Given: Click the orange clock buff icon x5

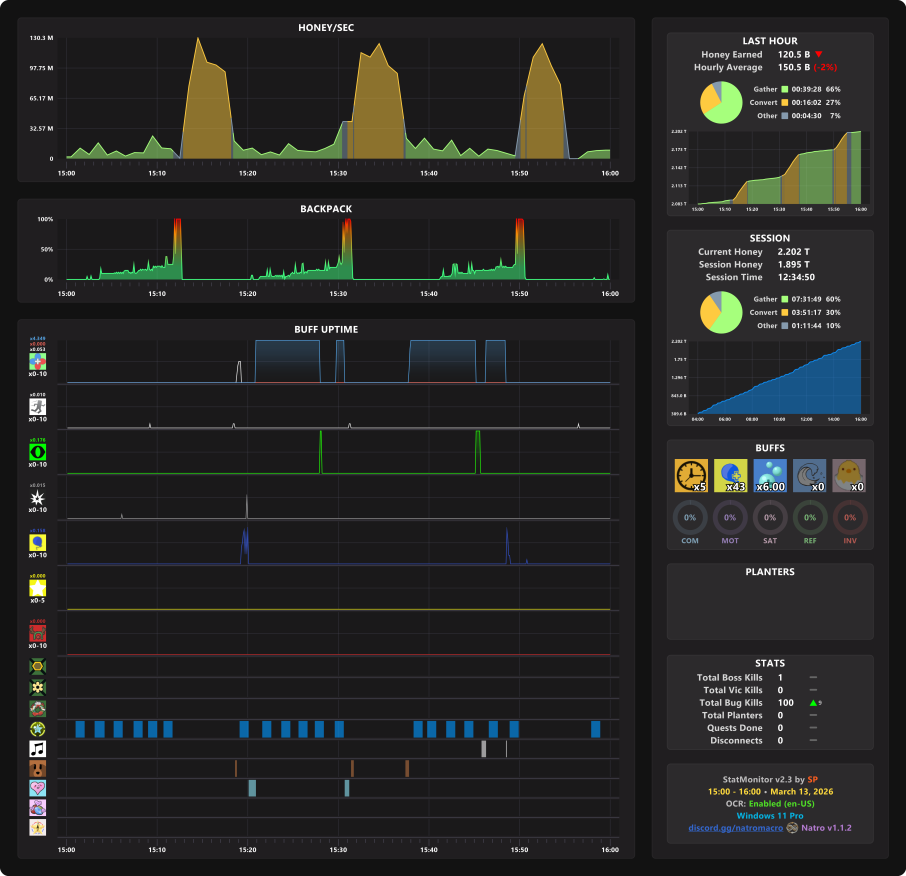Looking at the screenshot, I should [x=691, y=476].
